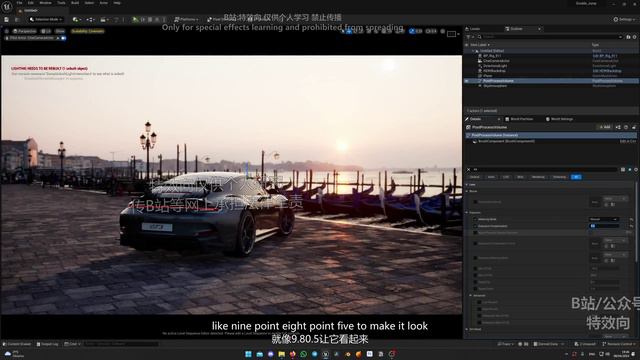Enable the last checkbox under Advanced
640x360 pixels.
tap(479, 322)
